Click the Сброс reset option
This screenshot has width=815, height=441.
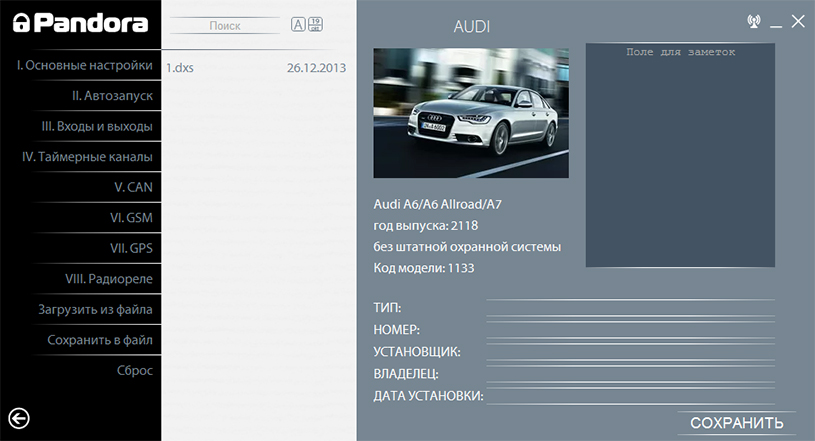tap(135, 370)
